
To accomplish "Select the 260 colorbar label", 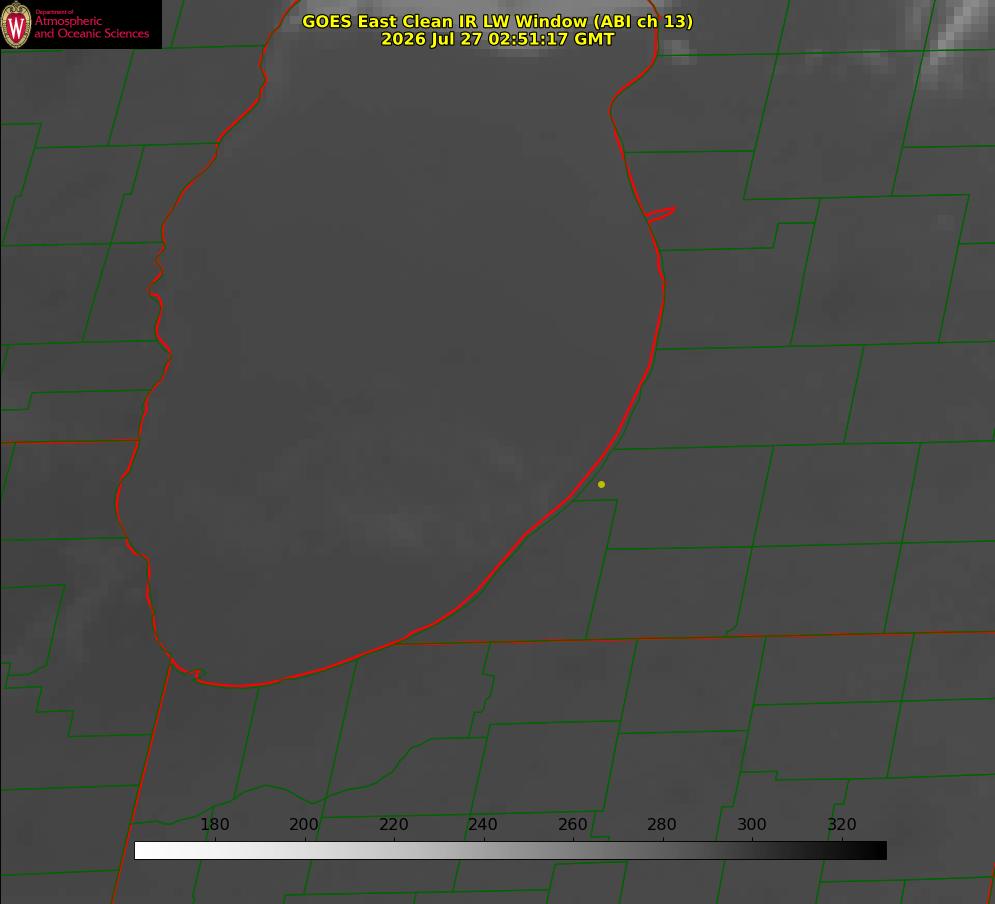I will [x=572, y=824].
